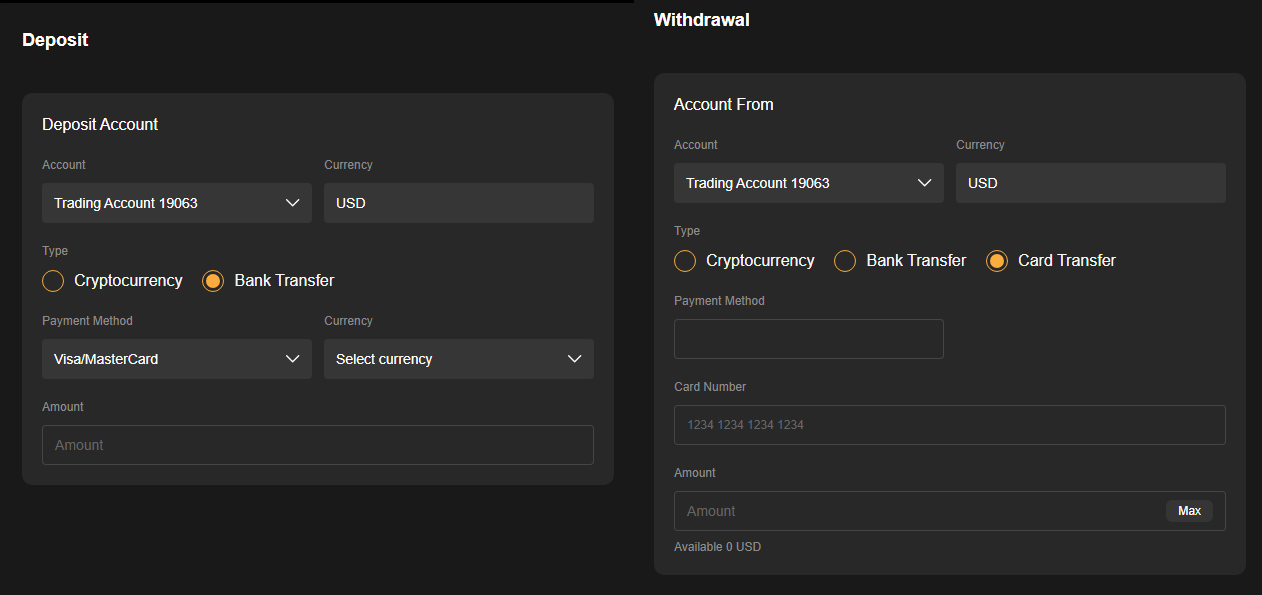Open the Visa/MasterCard payment method dropdown
This screenshot has height=595, width=1262.
tap(177, 359)
